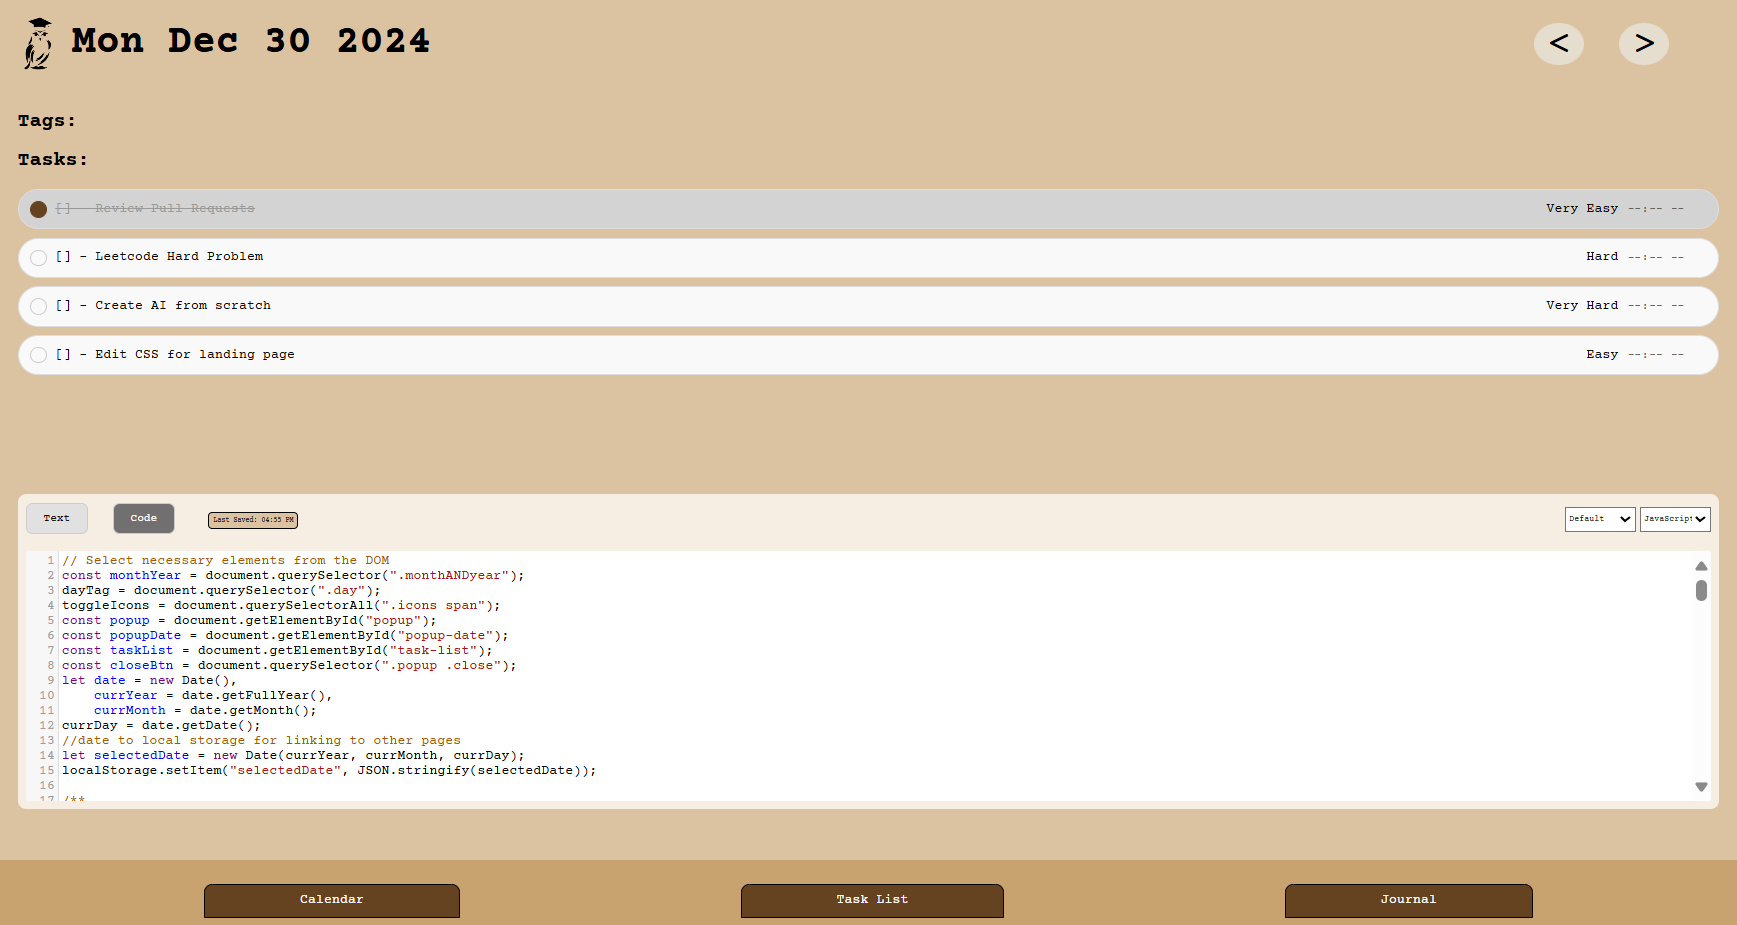Open the JavaScript language dropdown
1737x925 pixels.
pyautogui.click(x=1675, y=519)
